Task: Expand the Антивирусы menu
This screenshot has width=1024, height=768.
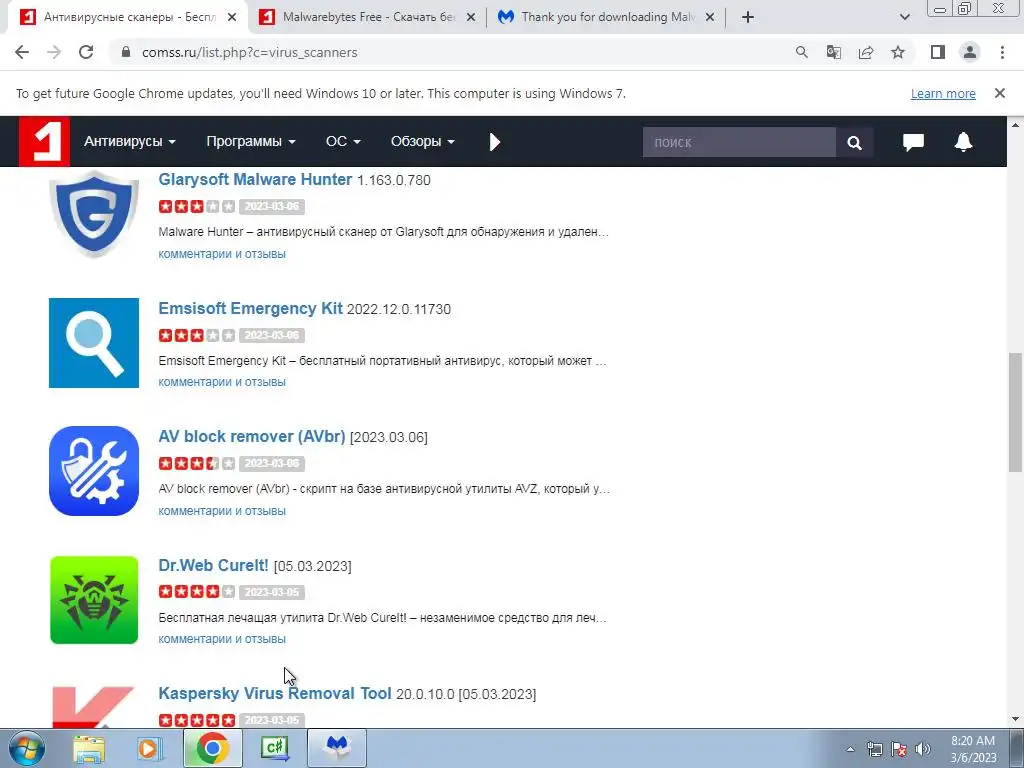Action: 129,141
